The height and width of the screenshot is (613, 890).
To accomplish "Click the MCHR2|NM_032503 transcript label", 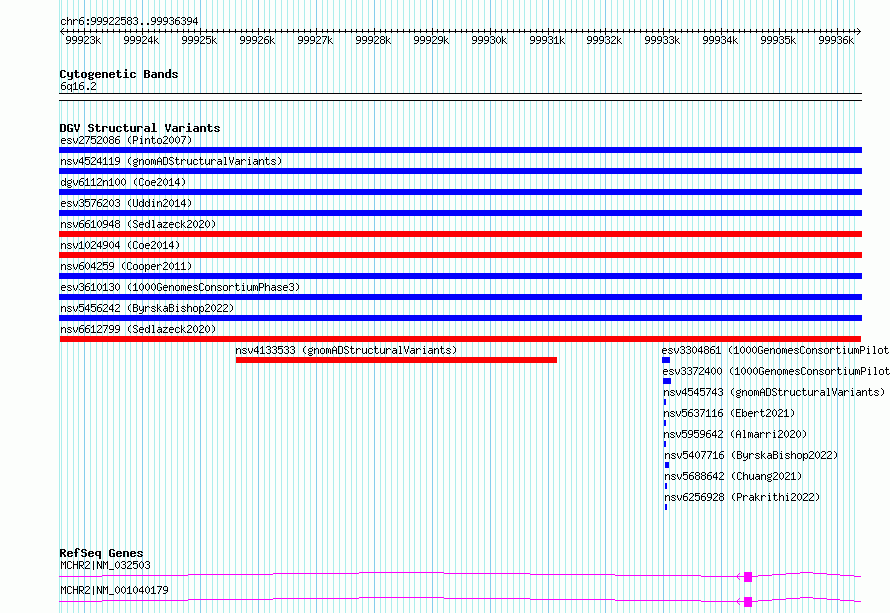I will pos(106,565).
